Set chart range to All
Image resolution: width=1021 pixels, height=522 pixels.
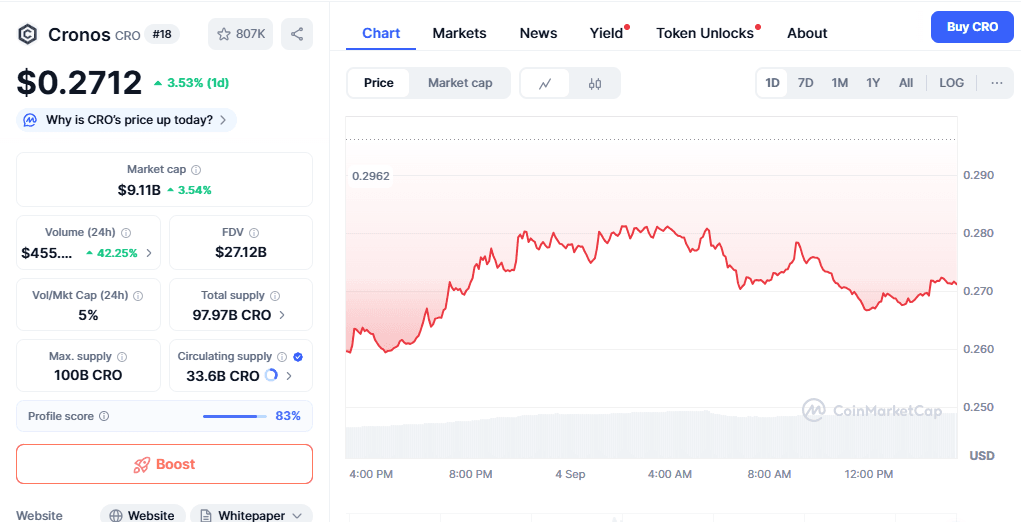[906, 83]
